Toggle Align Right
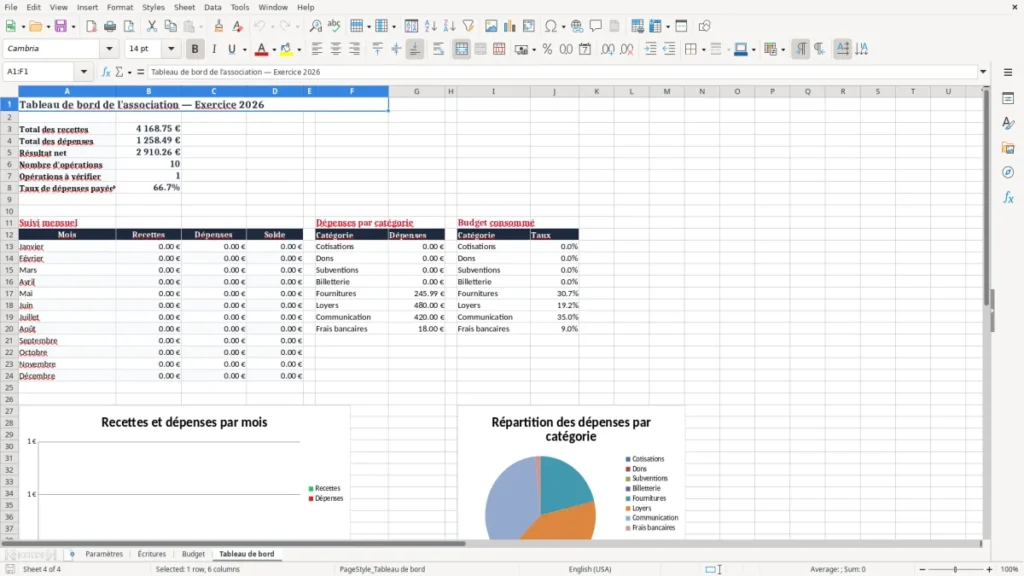 click(355, 49)
